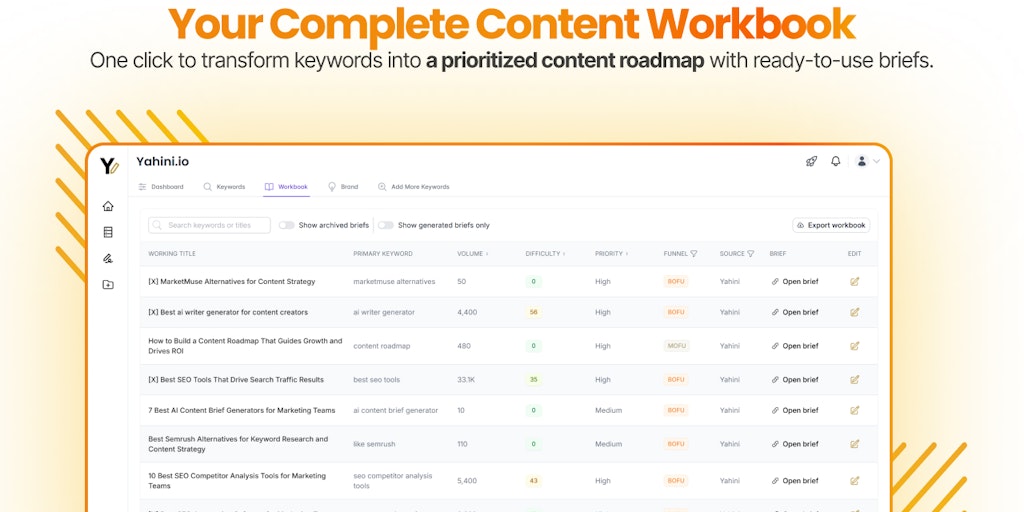Open the Brand tab
The width and height of the screenshot is (1024, 512).
coord(343,187)
